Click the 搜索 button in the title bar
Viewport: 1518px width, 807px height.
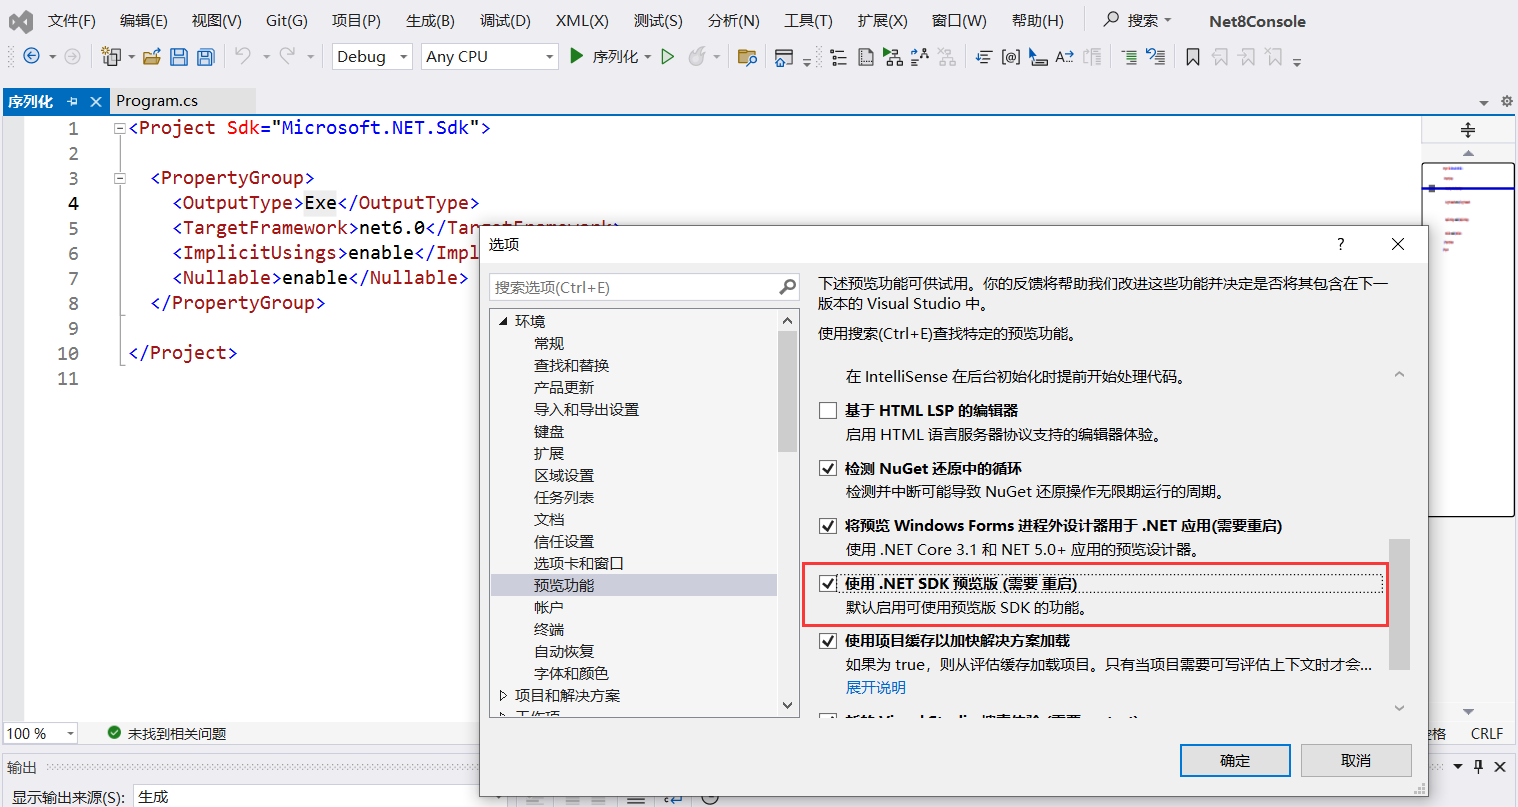pos(1136,20)
